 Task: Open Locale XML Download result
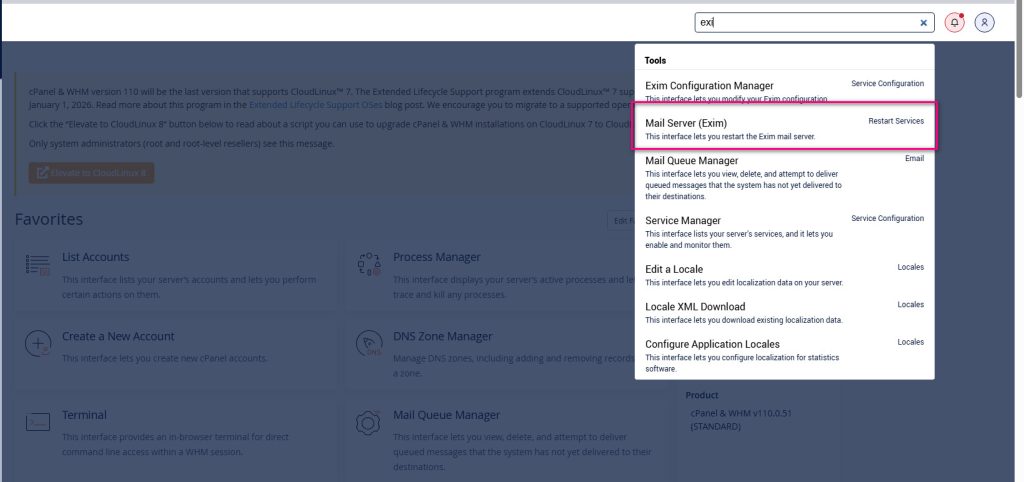695,306
